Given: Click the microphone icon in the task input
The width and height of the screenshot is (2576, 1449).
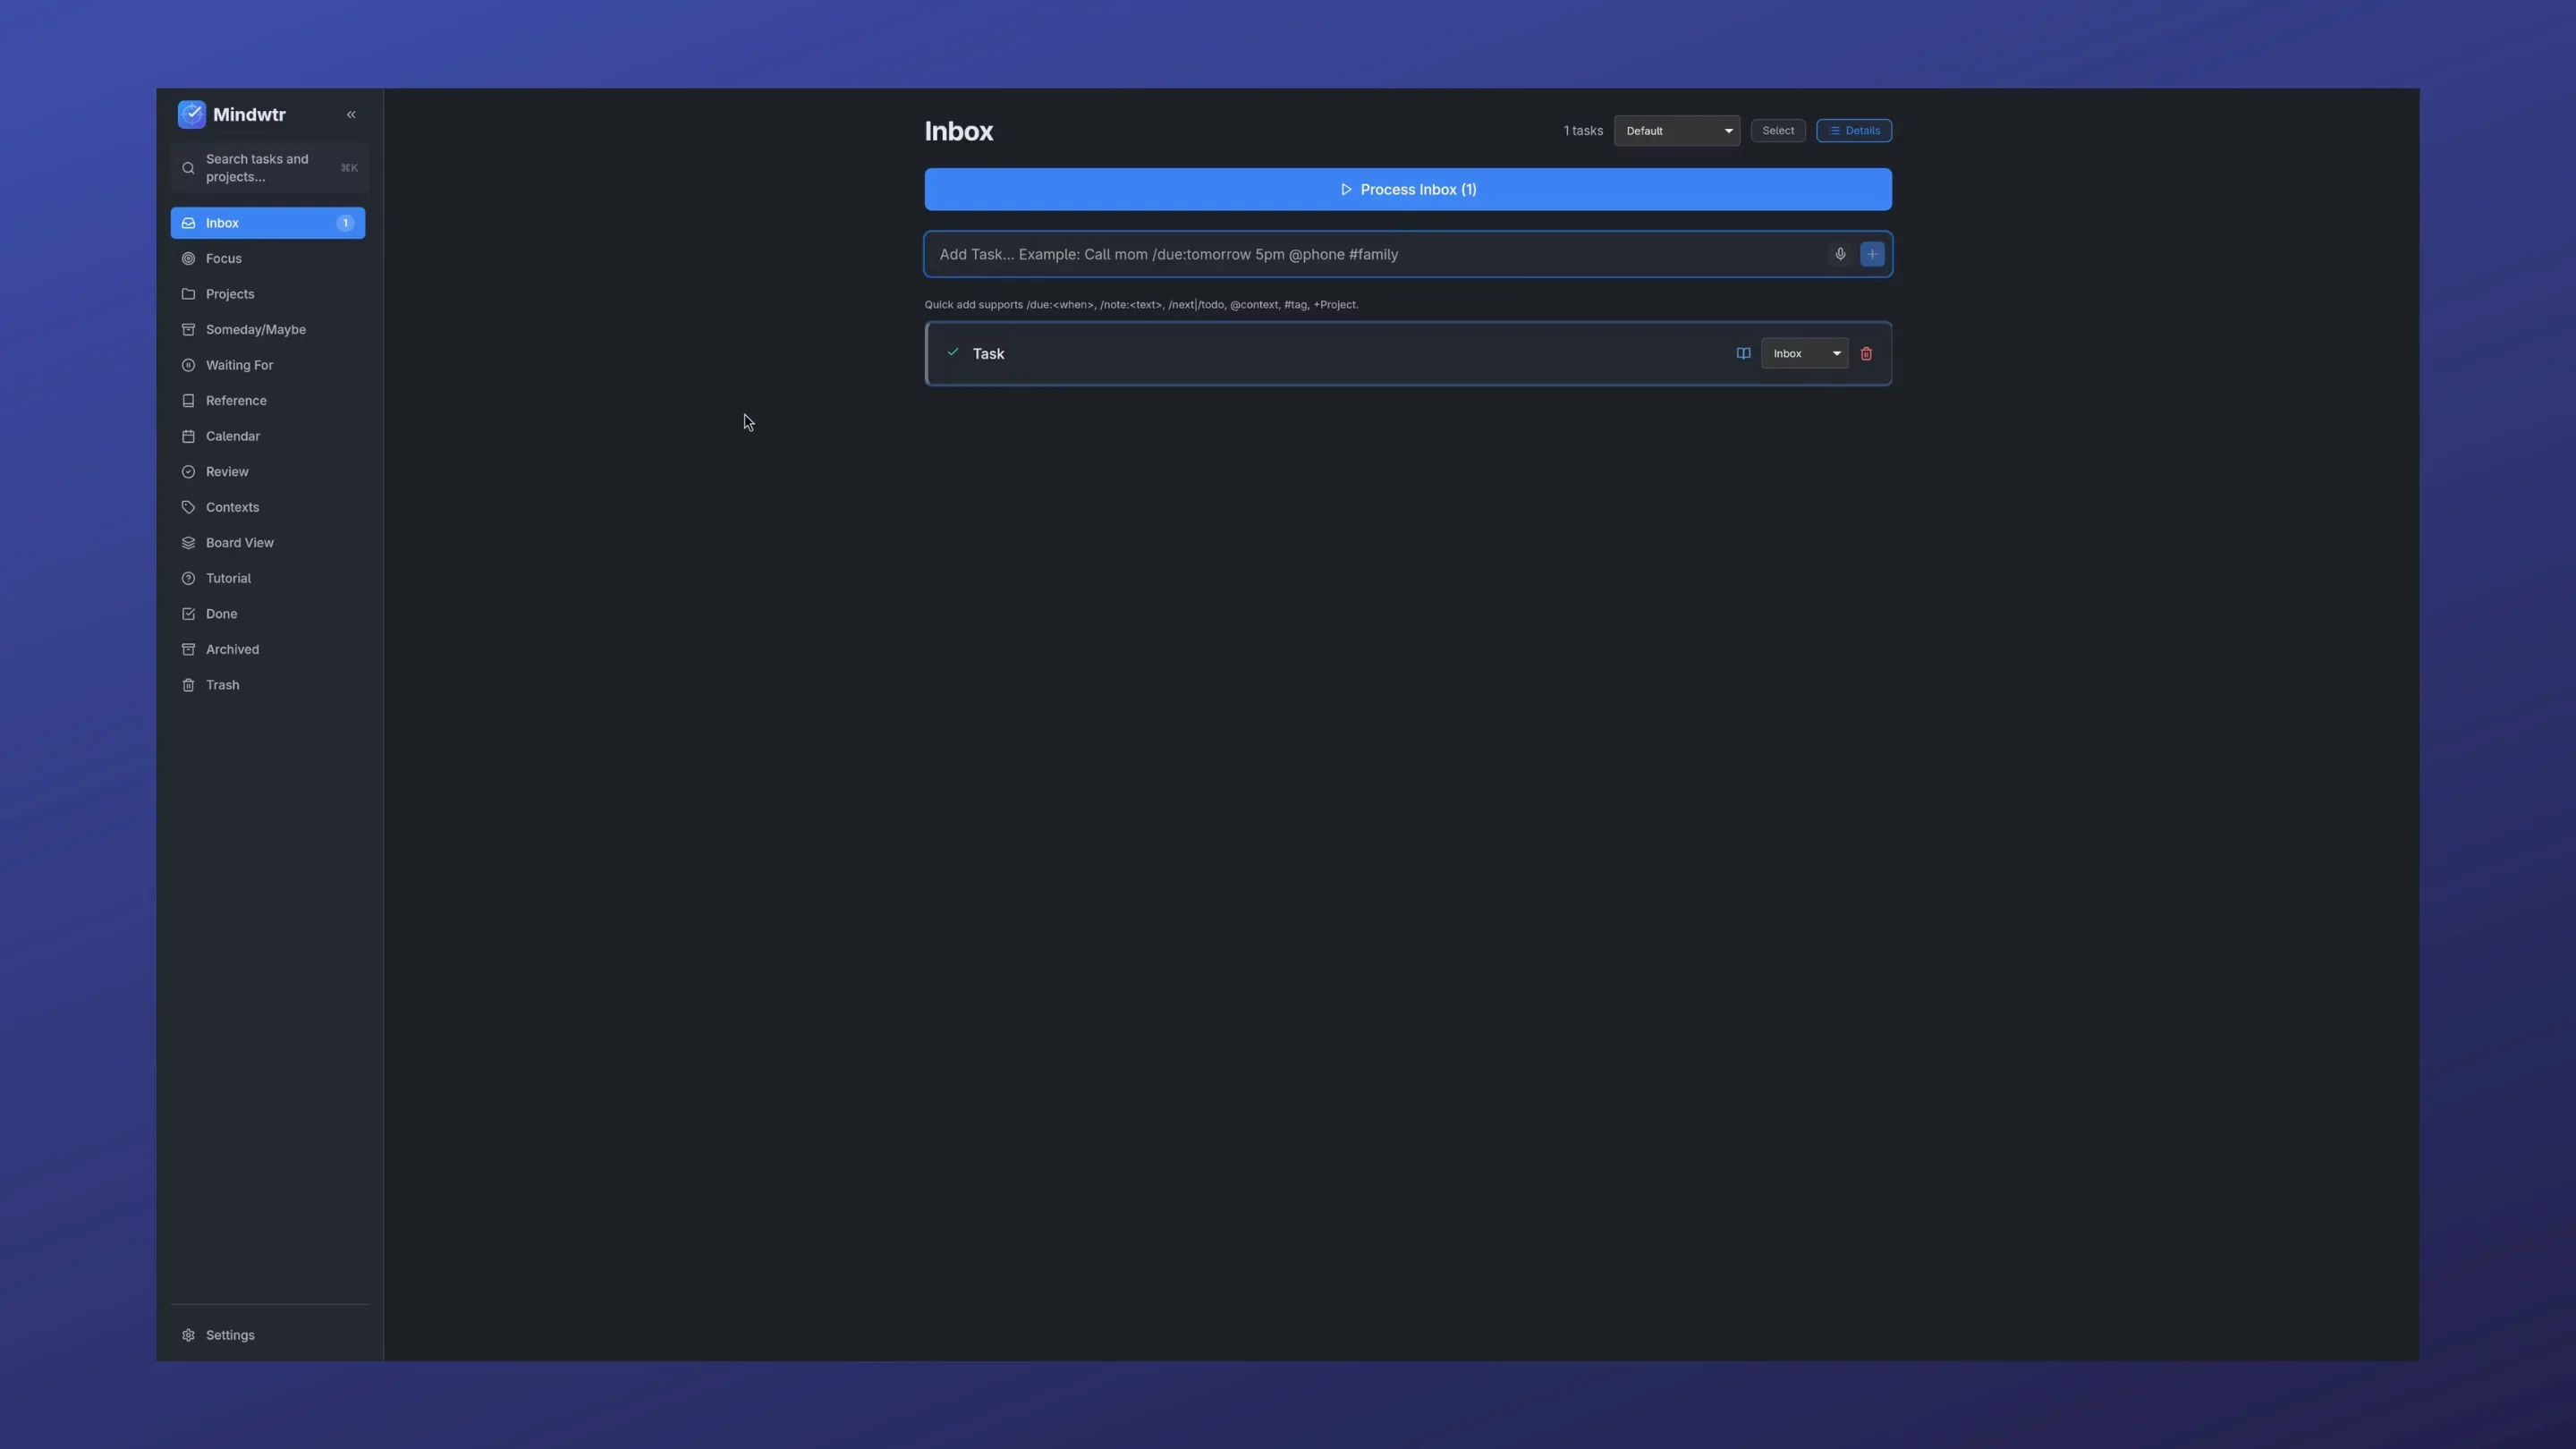Looking at the screenshot, I should tap(1840, 254).
